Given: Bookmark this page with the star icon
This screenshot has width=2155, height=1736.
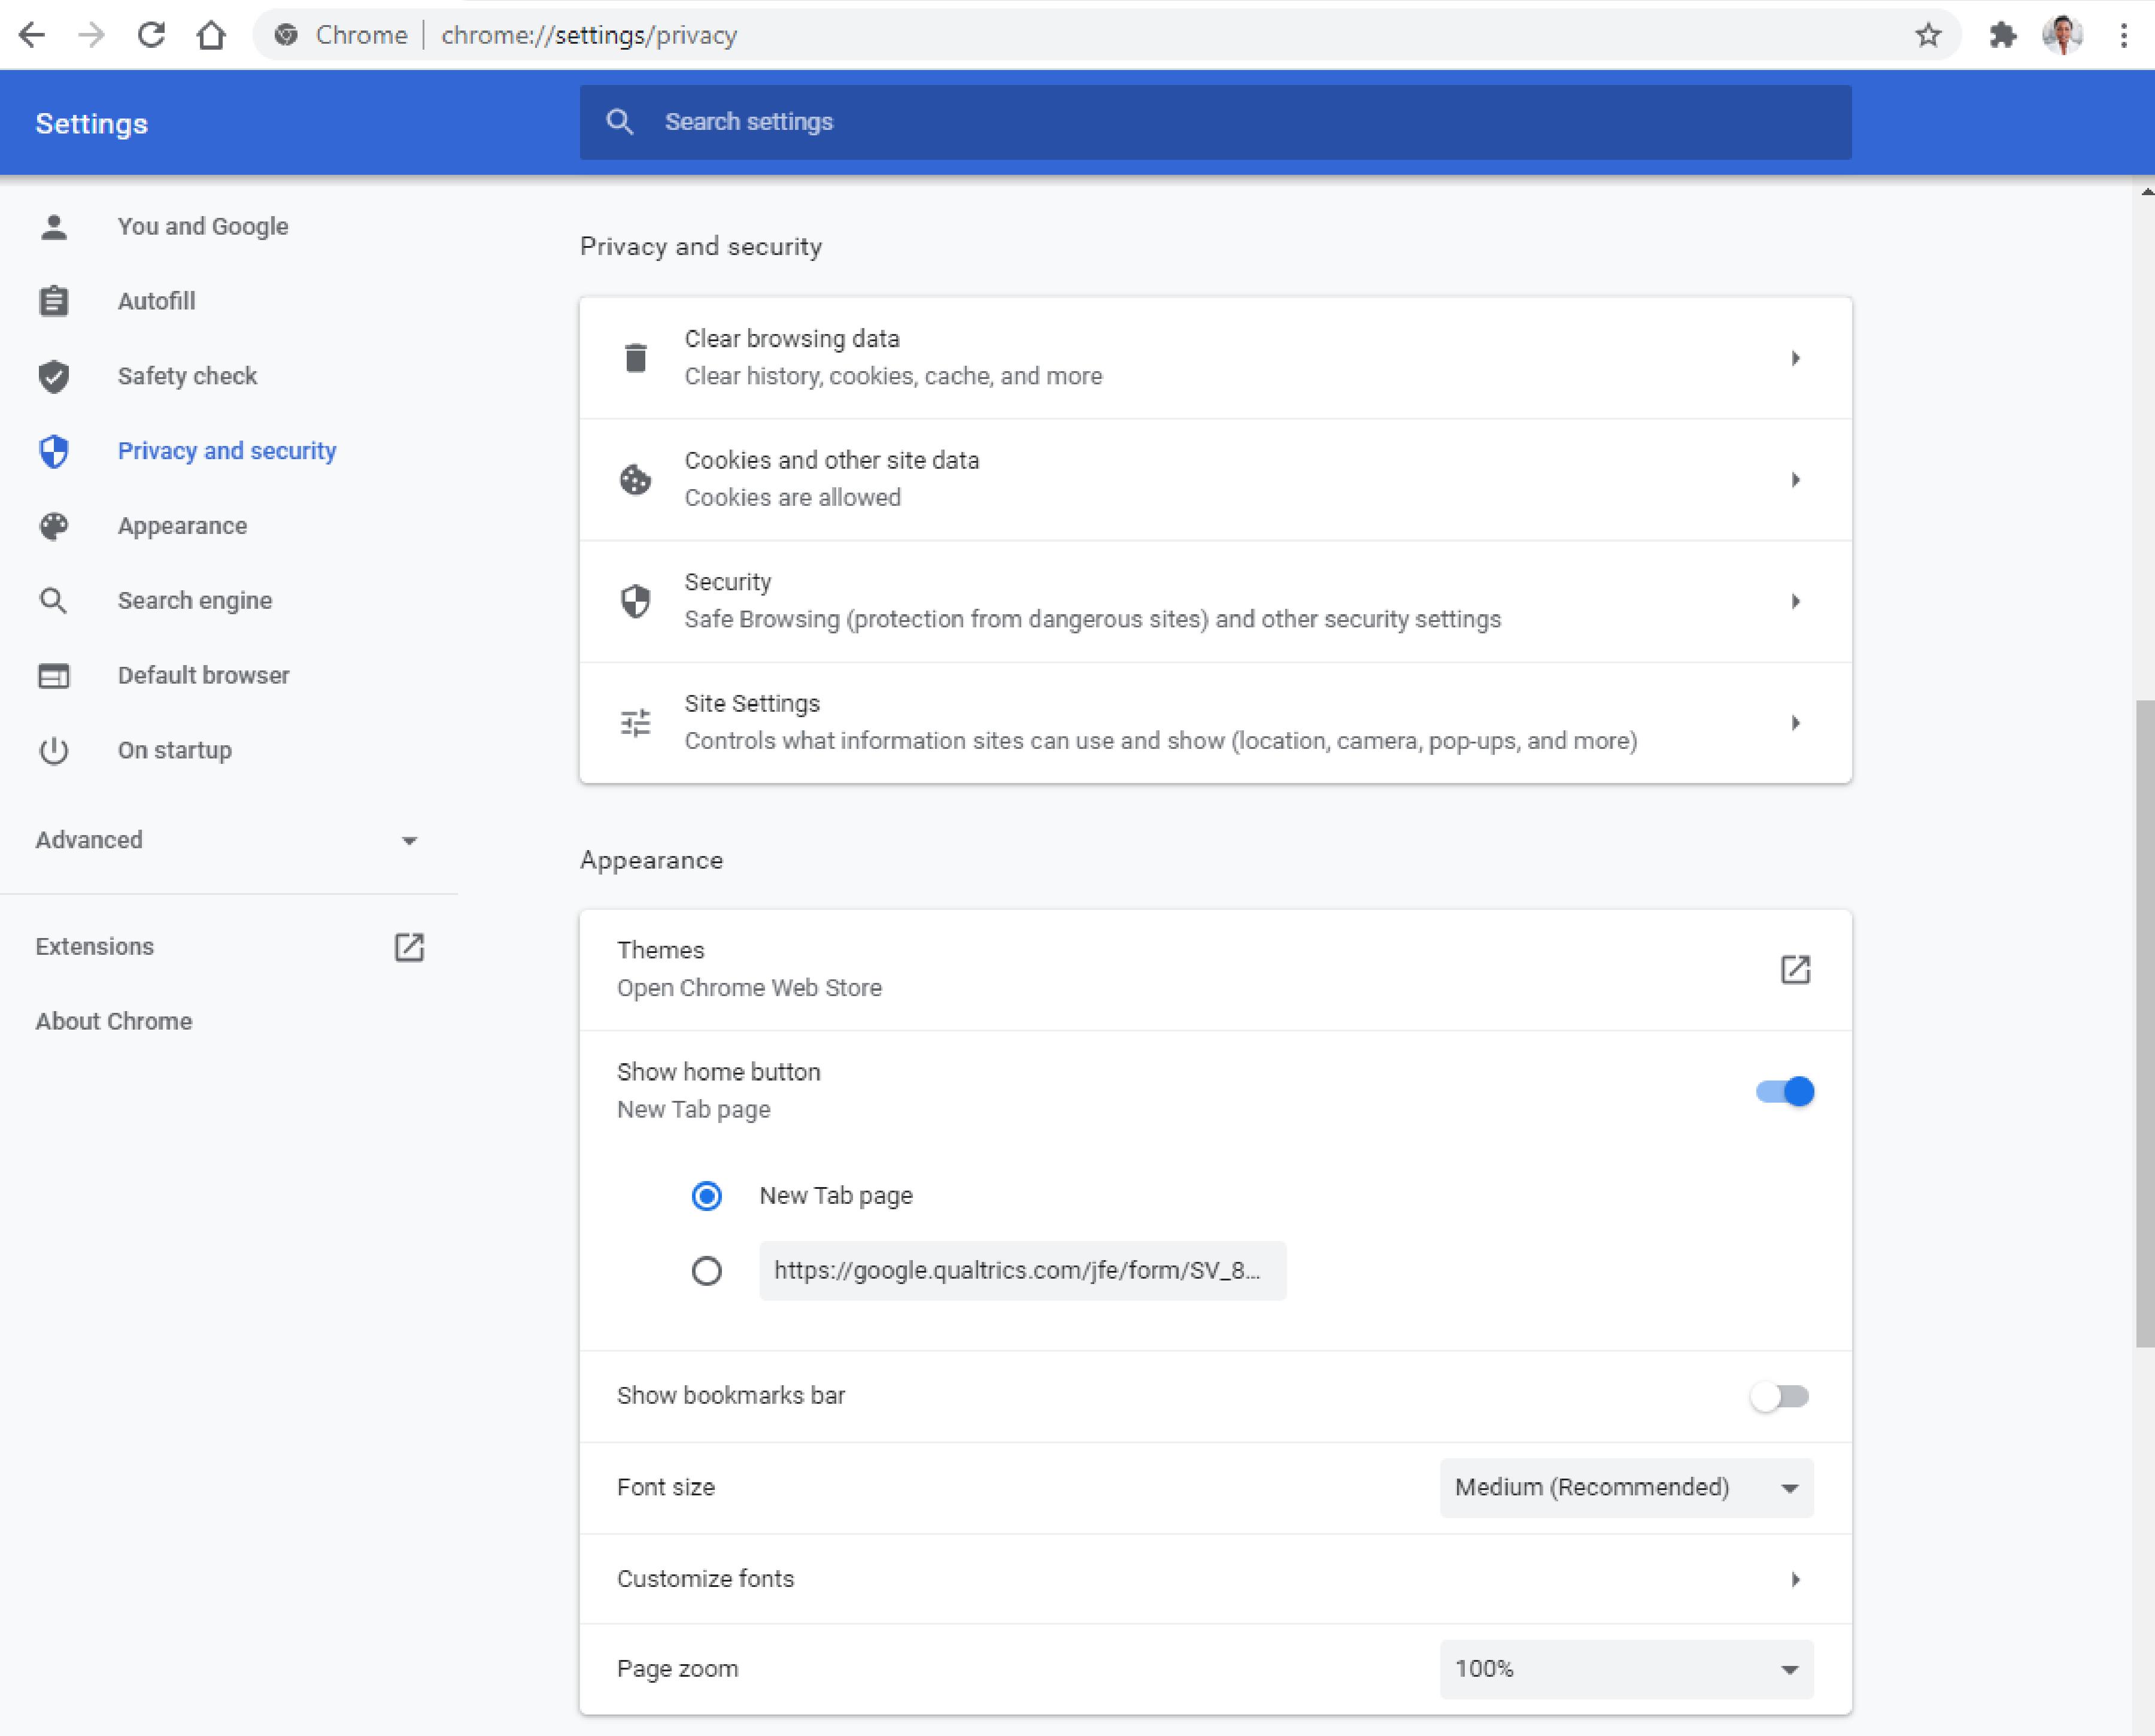Looking at the screenshot, I should point(1928,36).
